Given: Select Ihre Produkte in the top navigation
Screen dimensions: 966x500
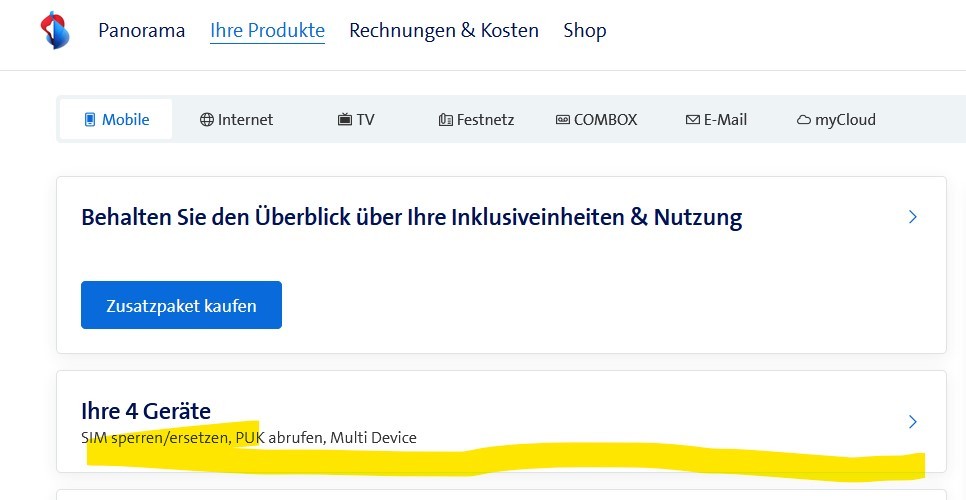Looking at the screenshot, I should tap(267, 31).
